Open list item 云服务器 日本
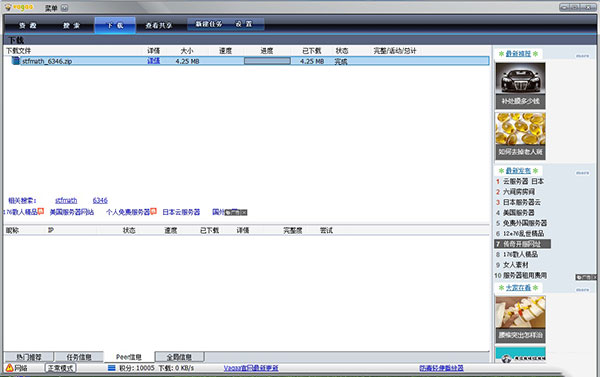 click(523, 181)
